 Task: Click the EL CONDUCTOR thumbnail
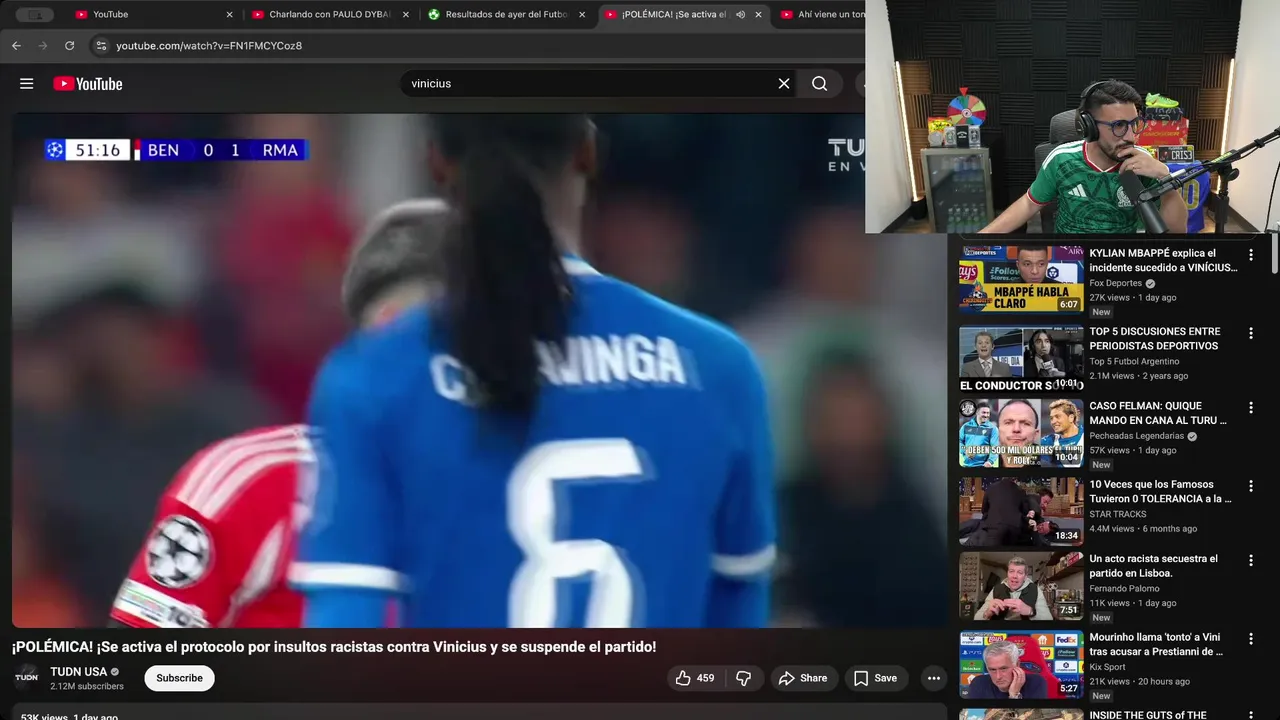1021,357
